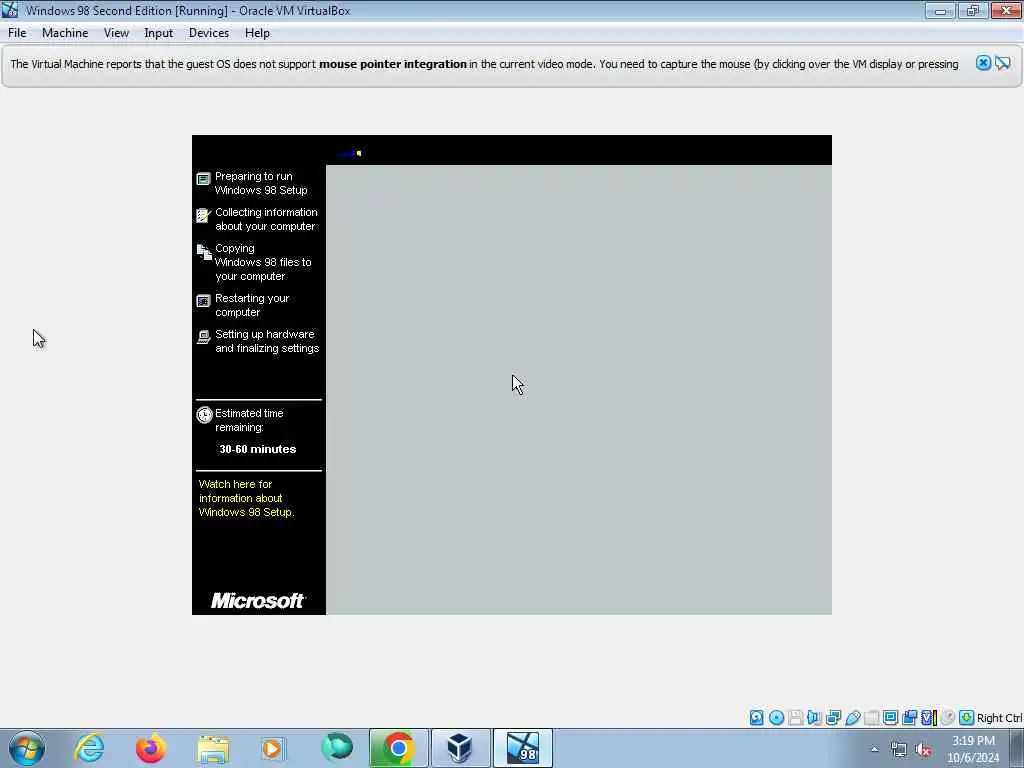The image size is (1024, 768).
Task: Click the clock icon beside Estimated time remaining
Action: point(204,415)
